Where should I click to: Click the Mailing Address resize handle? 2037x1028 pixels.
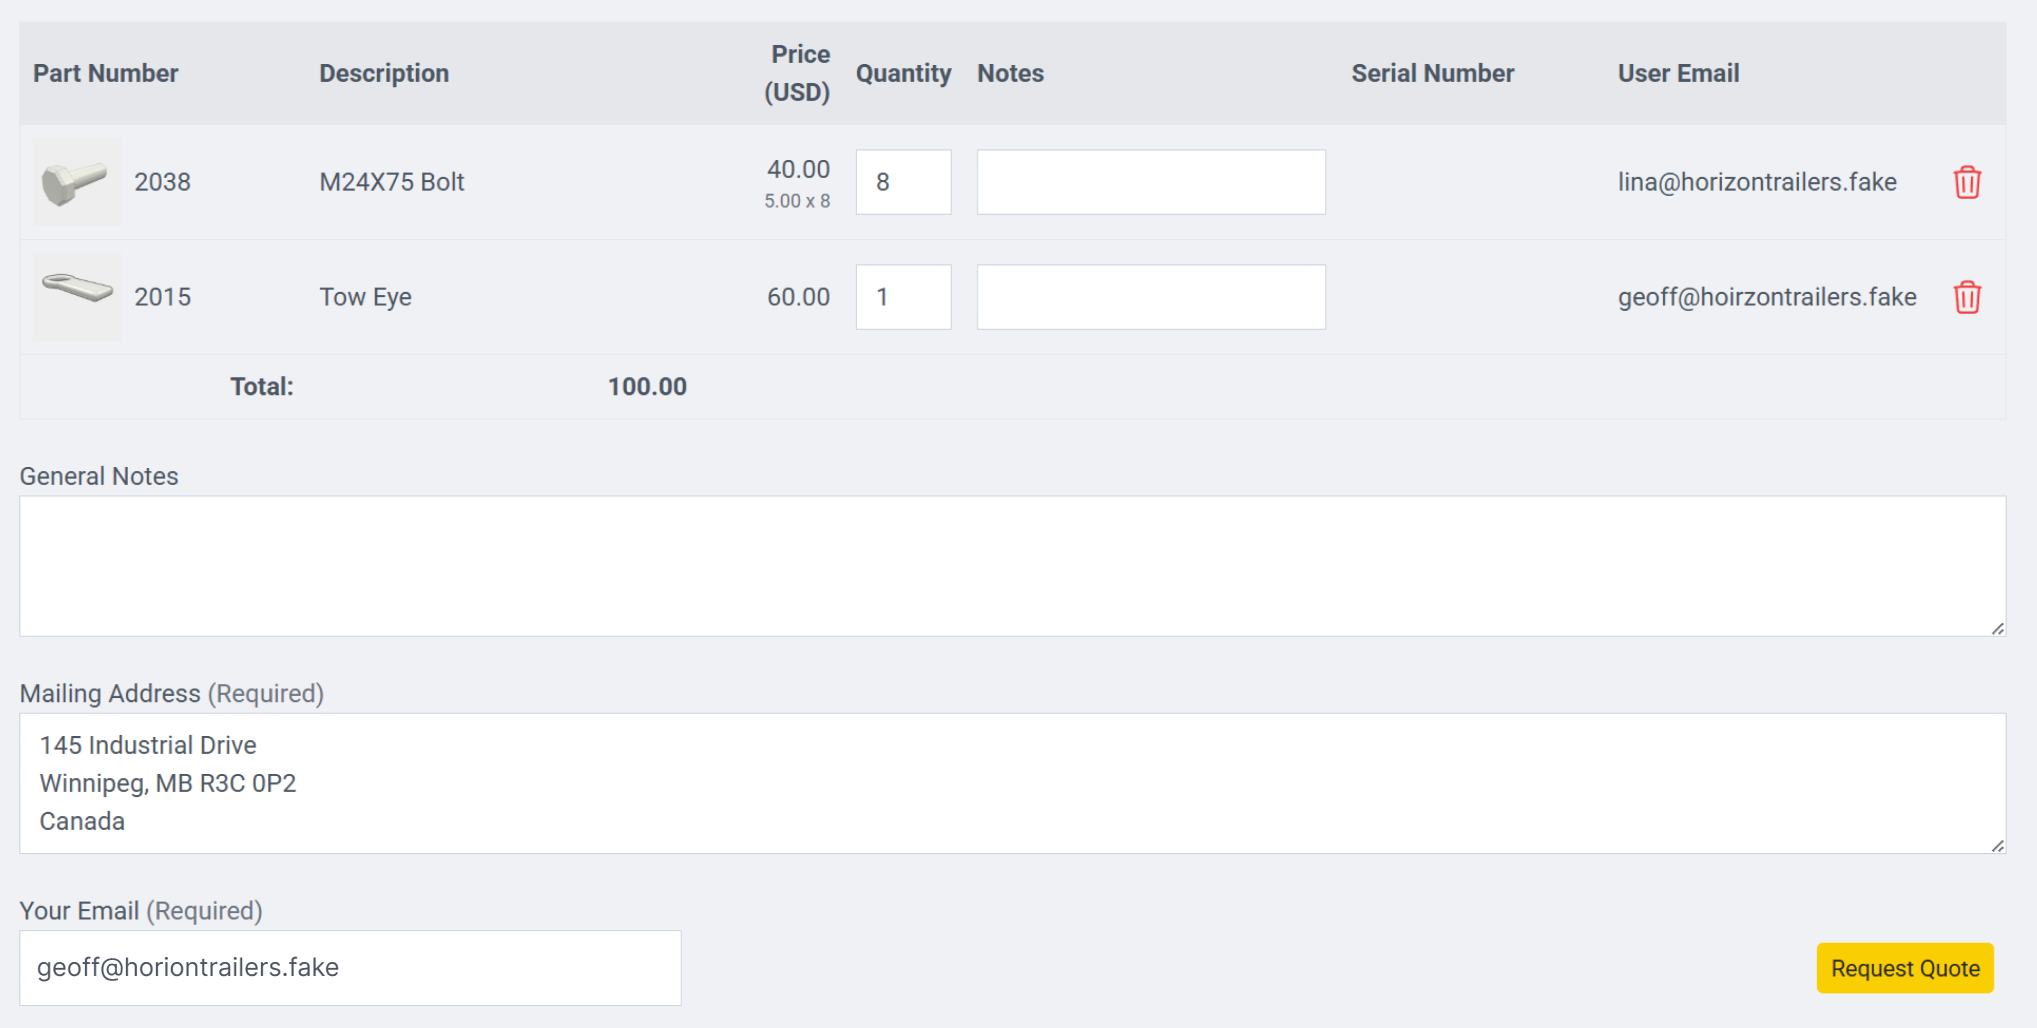tap(1997, 845)
